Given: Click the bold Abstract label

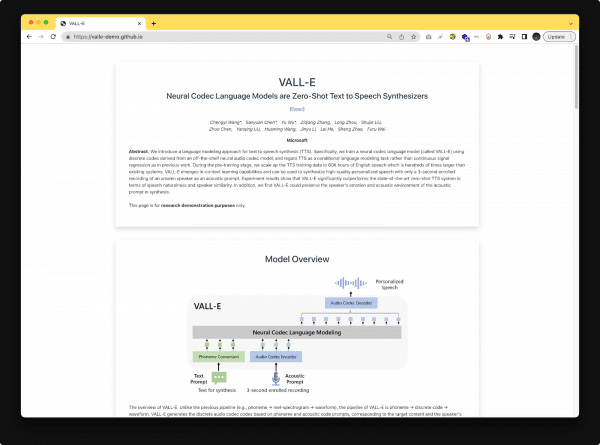Looking at the screenshot, I should pos(139,152).
